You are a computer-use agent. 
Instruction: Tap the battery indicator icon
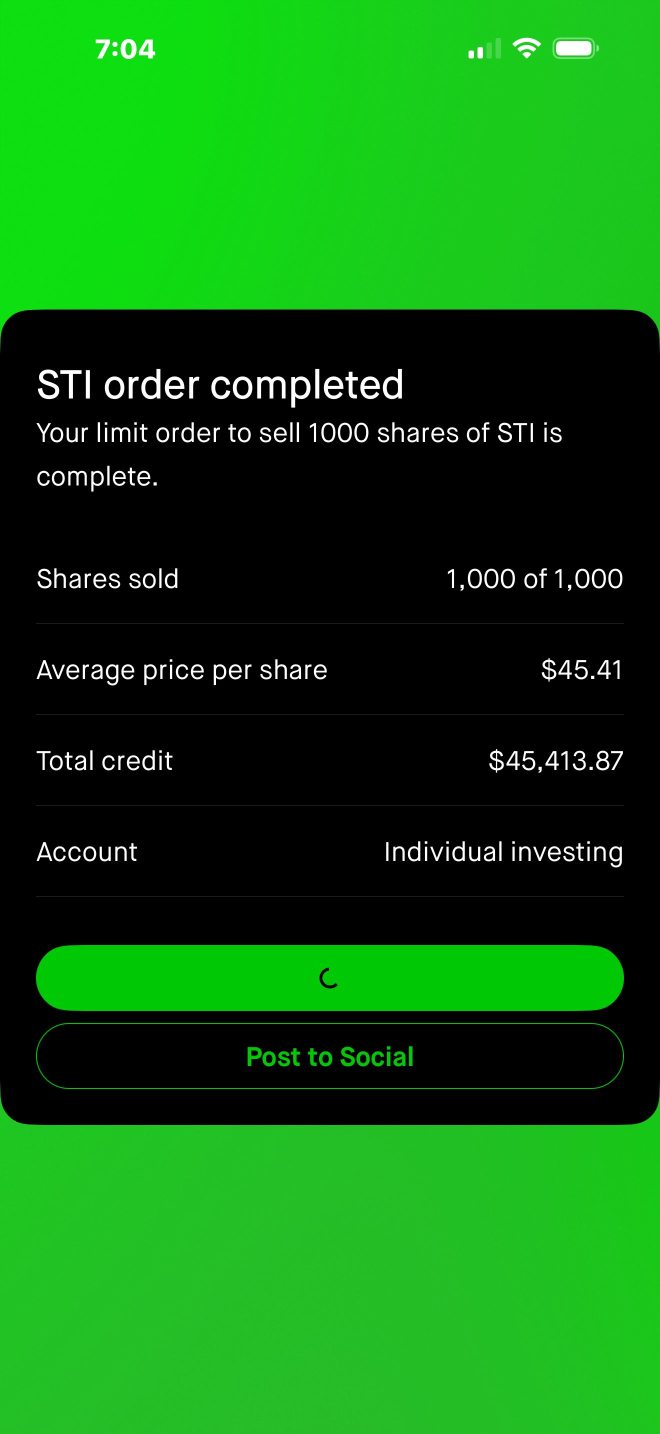[576, 48]
